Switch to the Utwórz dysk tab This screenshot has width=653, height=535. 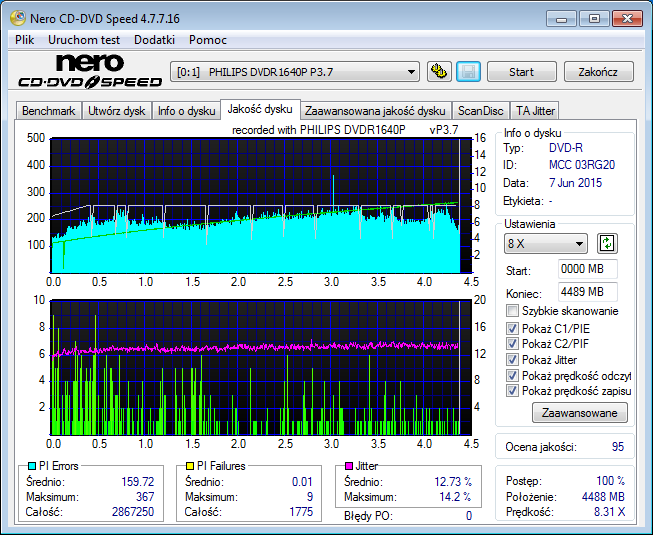[x=117, y=111]
